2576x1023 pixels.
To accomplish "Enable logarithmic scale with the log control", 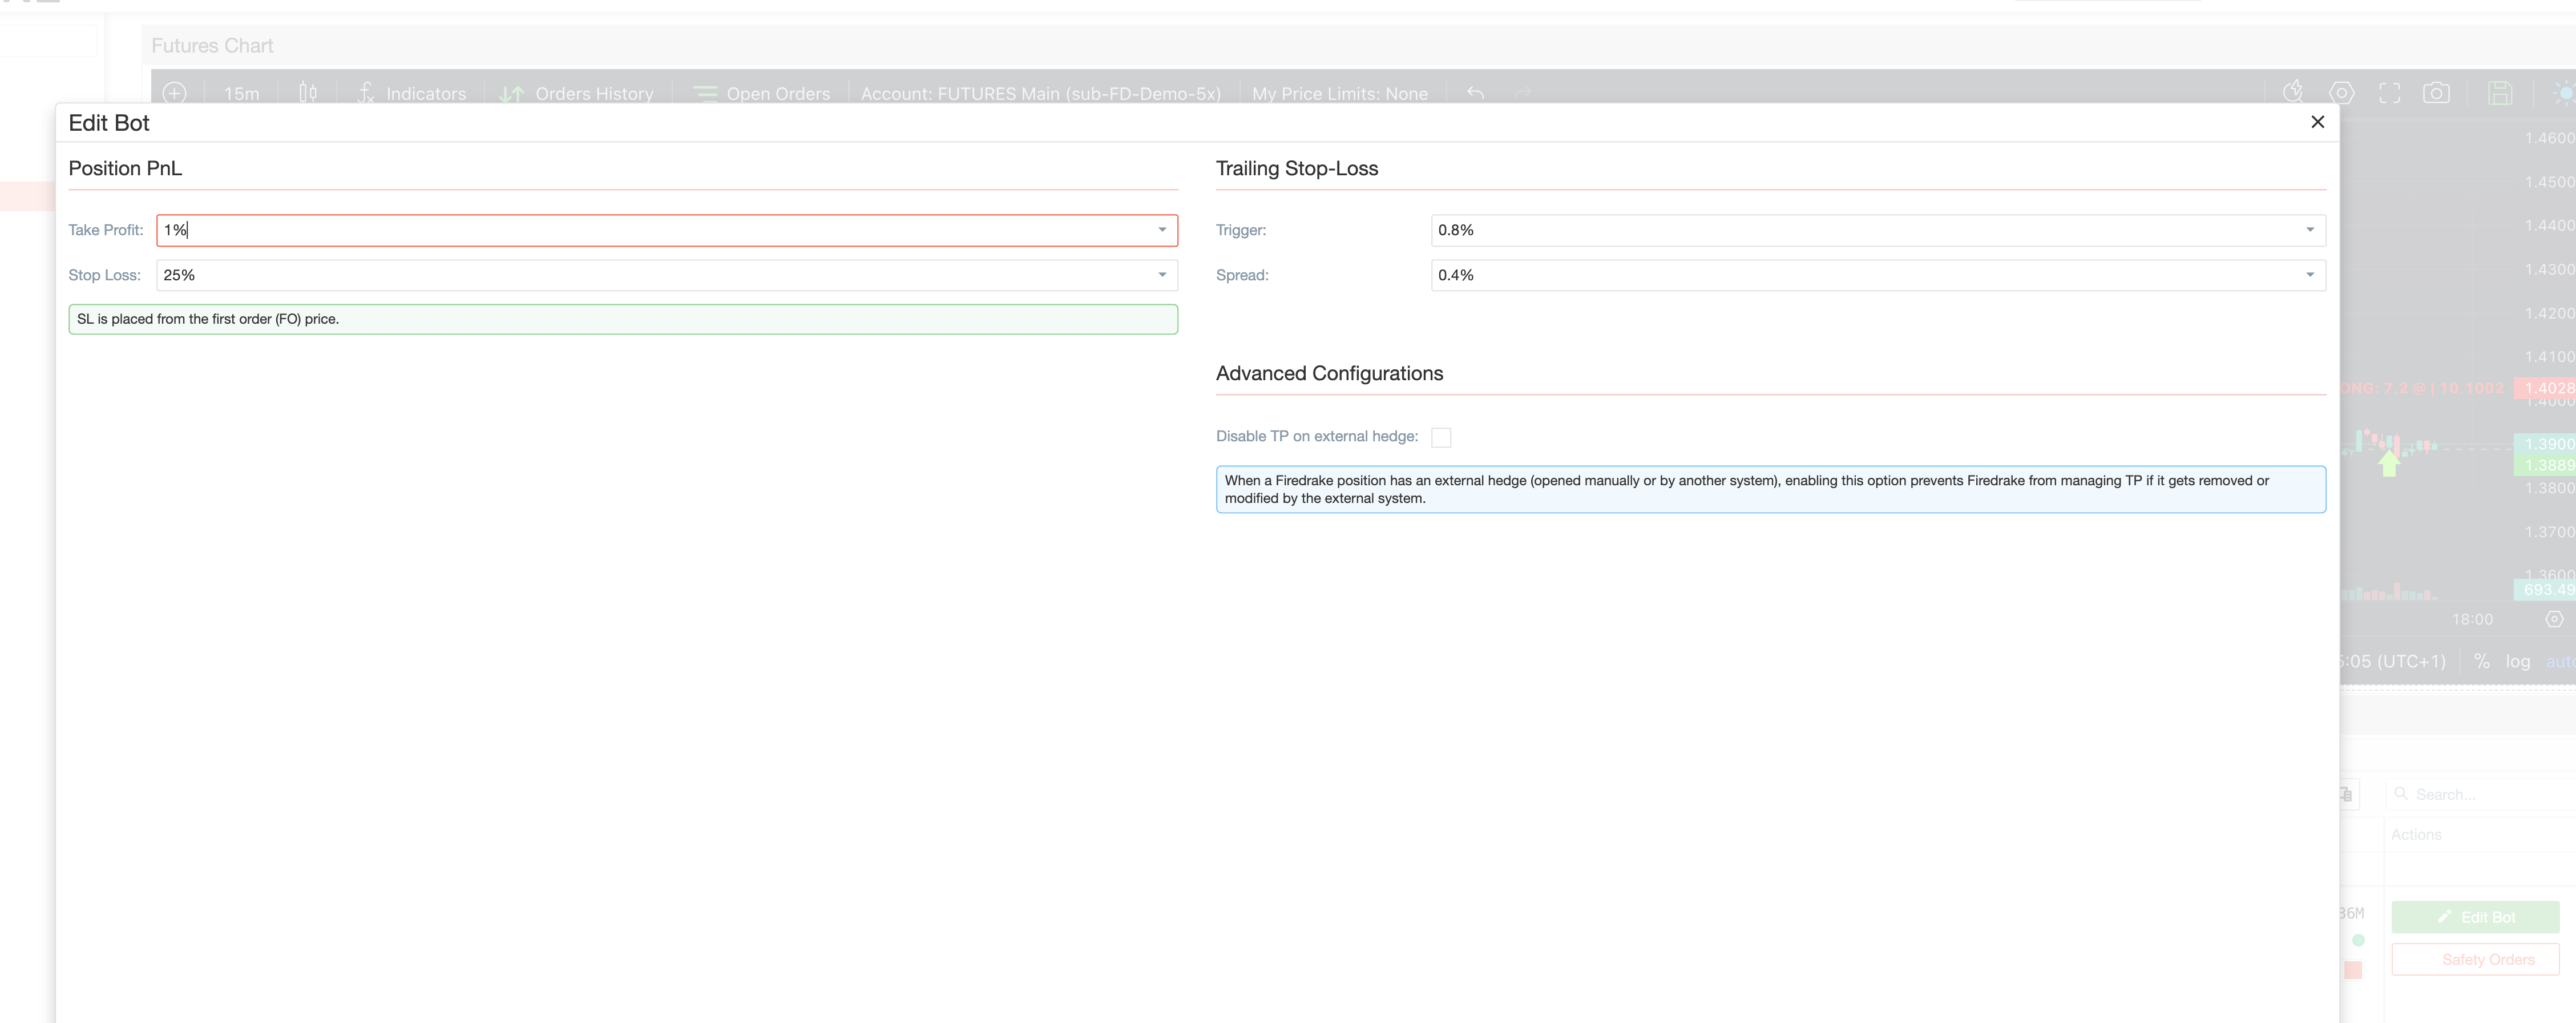I will 2519,661.
